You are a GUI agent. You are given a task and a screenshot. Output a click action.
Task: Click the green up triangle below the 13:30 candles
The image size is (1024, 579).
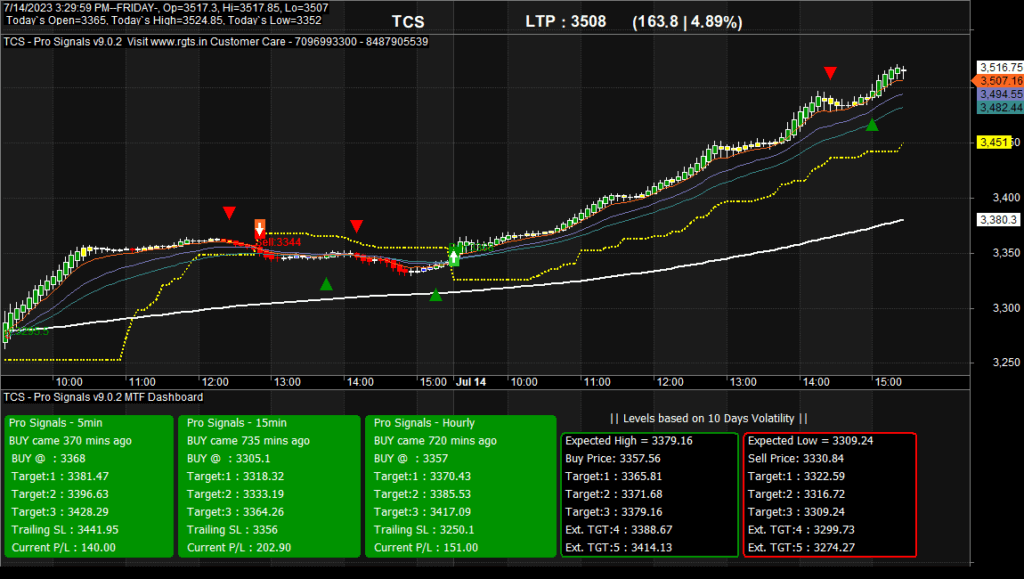pos(327,284)
